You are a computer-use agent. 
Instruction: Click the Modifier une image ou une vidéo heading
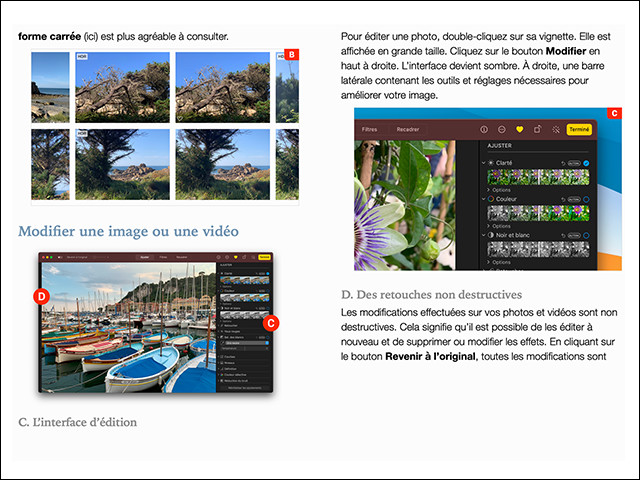128,232
